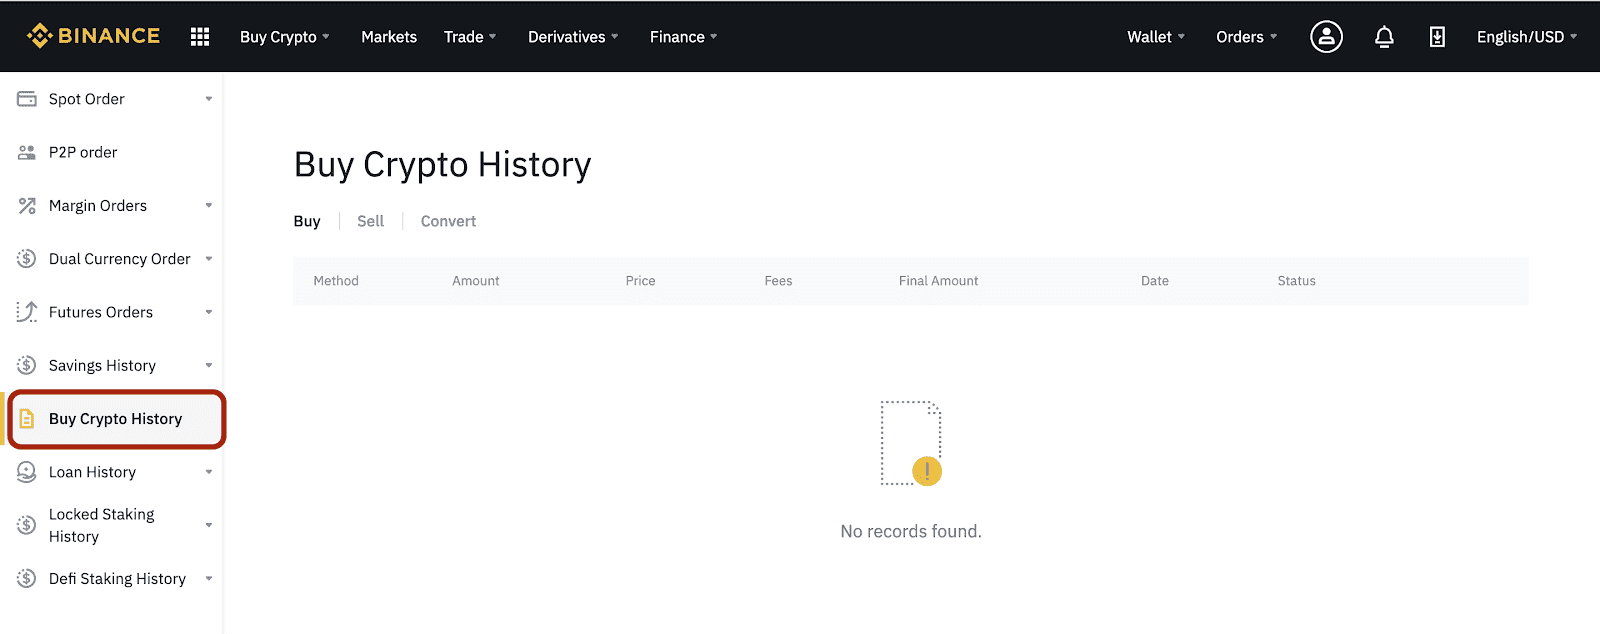The image size is (1600, 634).
Task: Click the P2P order people icon
Action: tap(27, 152)
